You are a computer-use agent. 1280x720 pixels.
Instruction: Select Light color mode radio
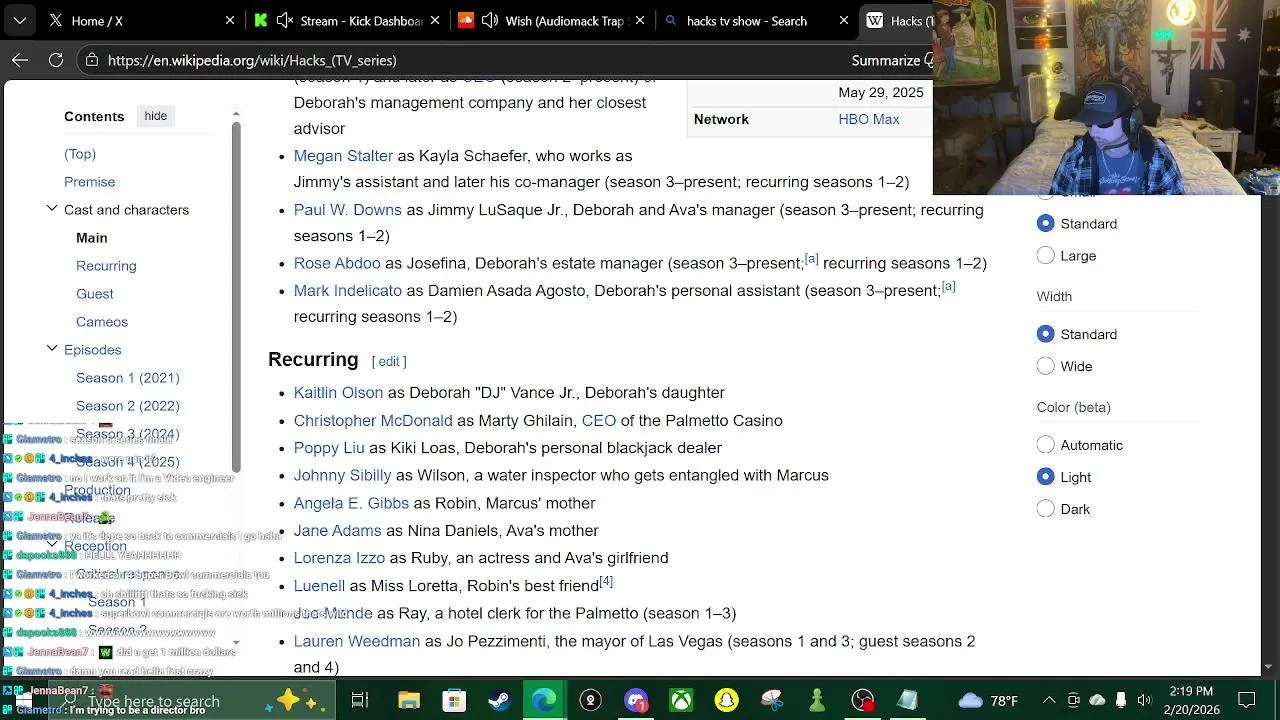tap(1046, 477)
